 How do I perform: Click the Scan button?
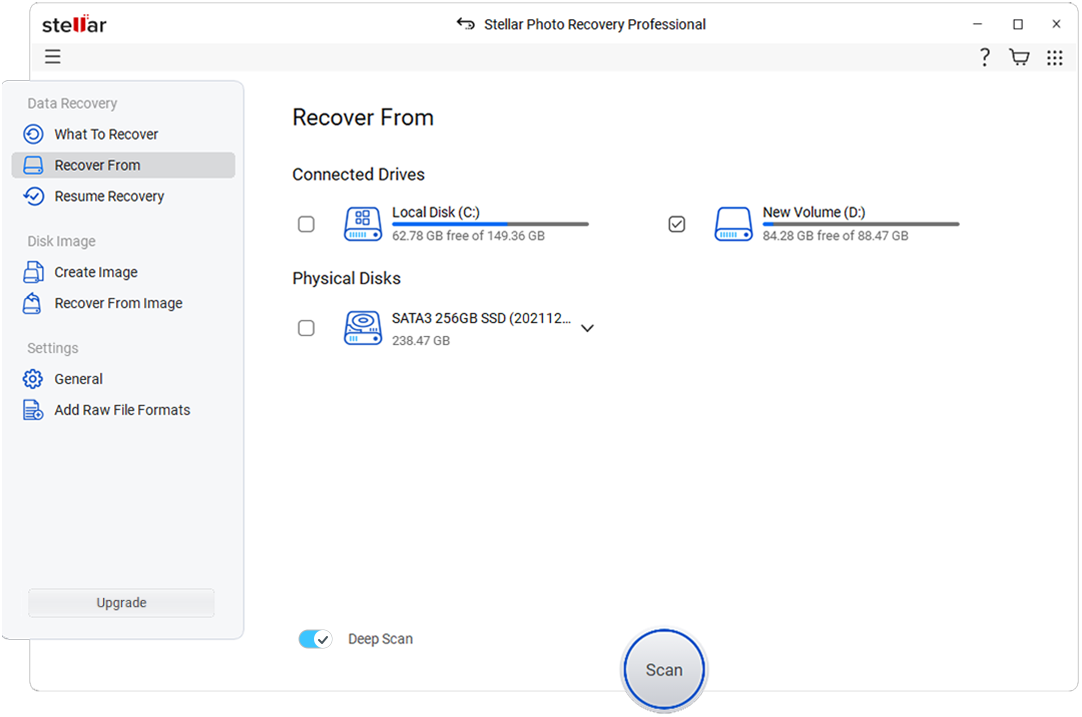point(663,669)
